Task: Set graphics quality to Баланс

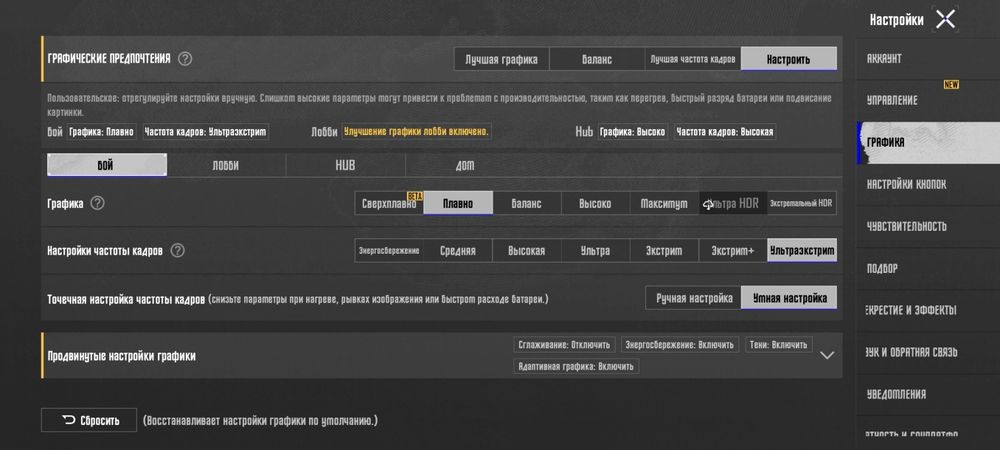Action: pos(527,203)
